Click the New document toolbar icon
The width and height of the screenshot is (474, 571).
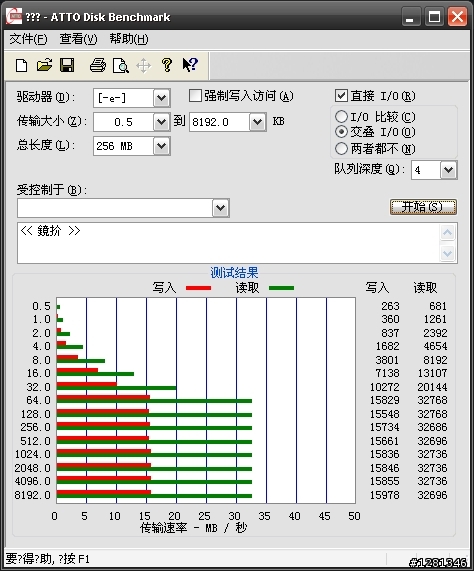[x=21, y=66]
